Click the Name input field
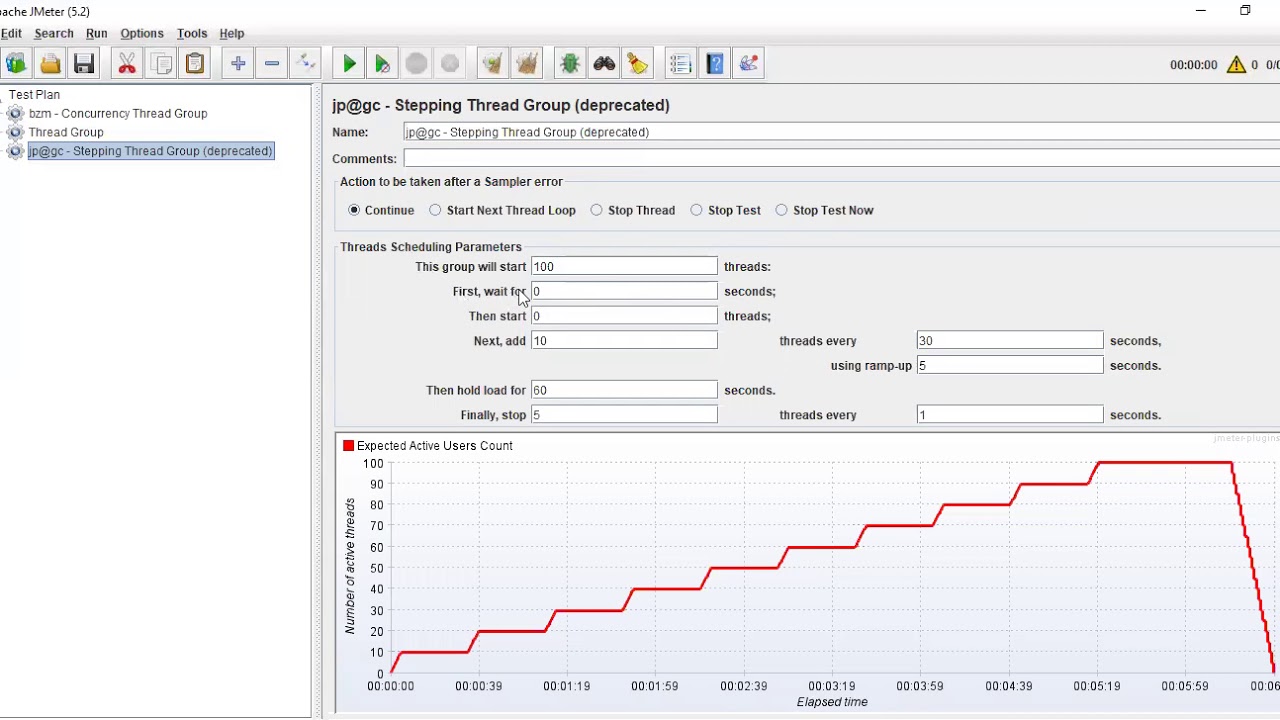The height and width of the screenshot is (720, 1280). [x=842, y=132]
